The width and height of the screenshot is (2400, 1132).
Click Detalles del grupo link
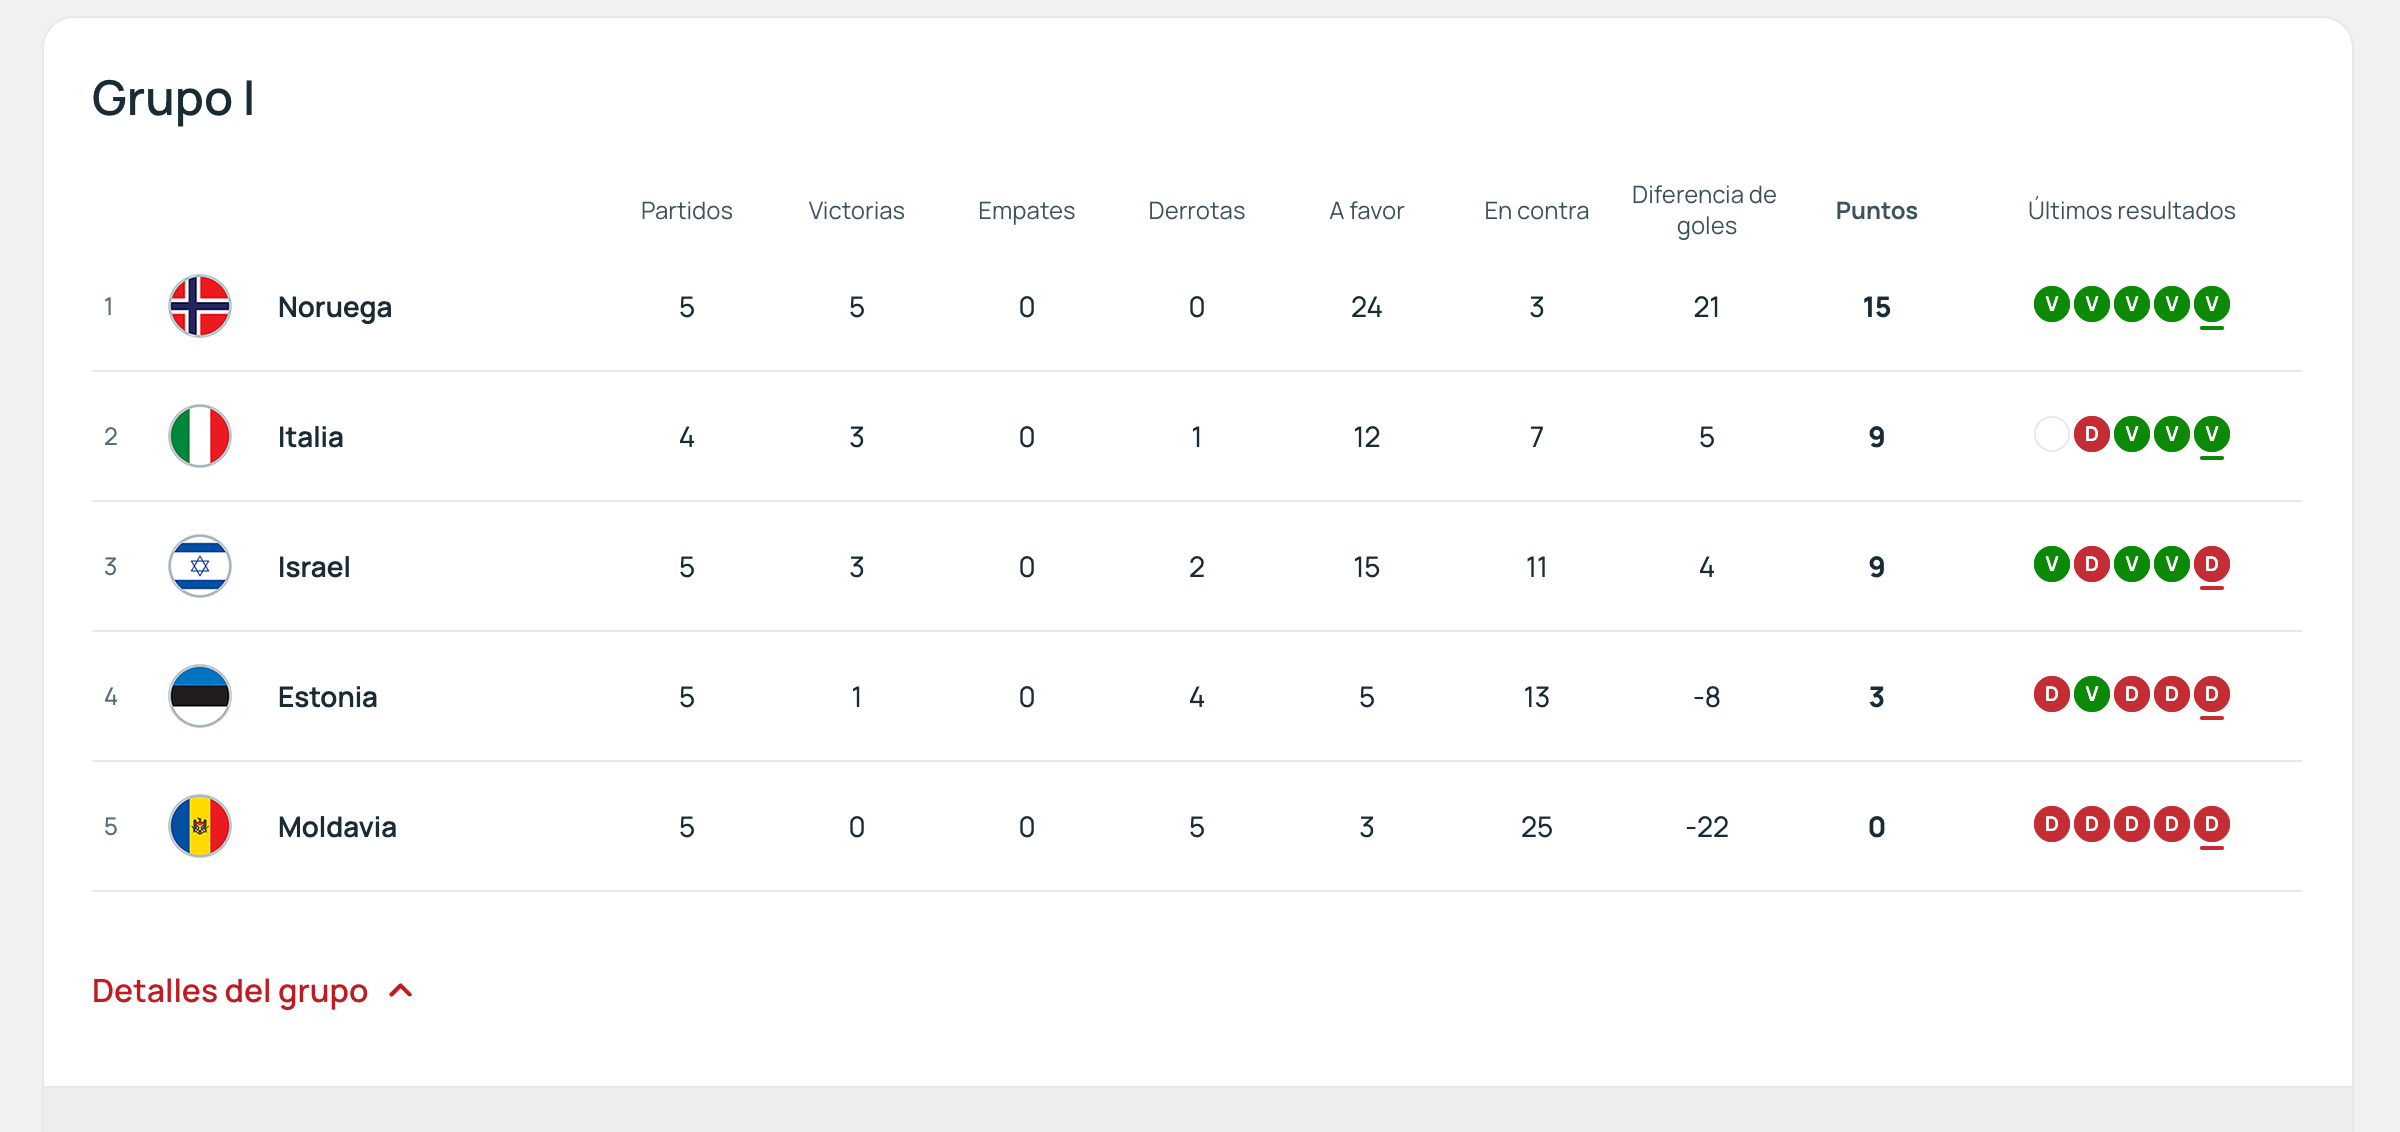(x=230, y=991)
